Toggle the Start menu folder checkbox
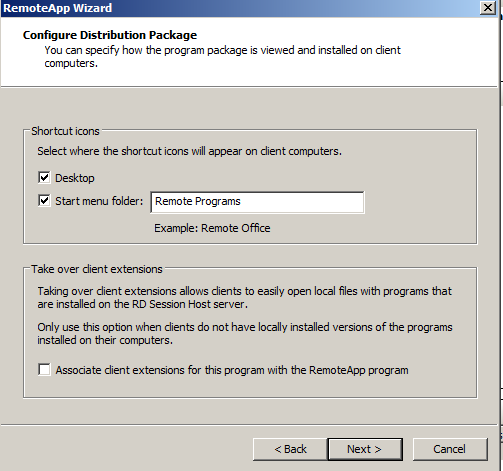 pos(44,201)
